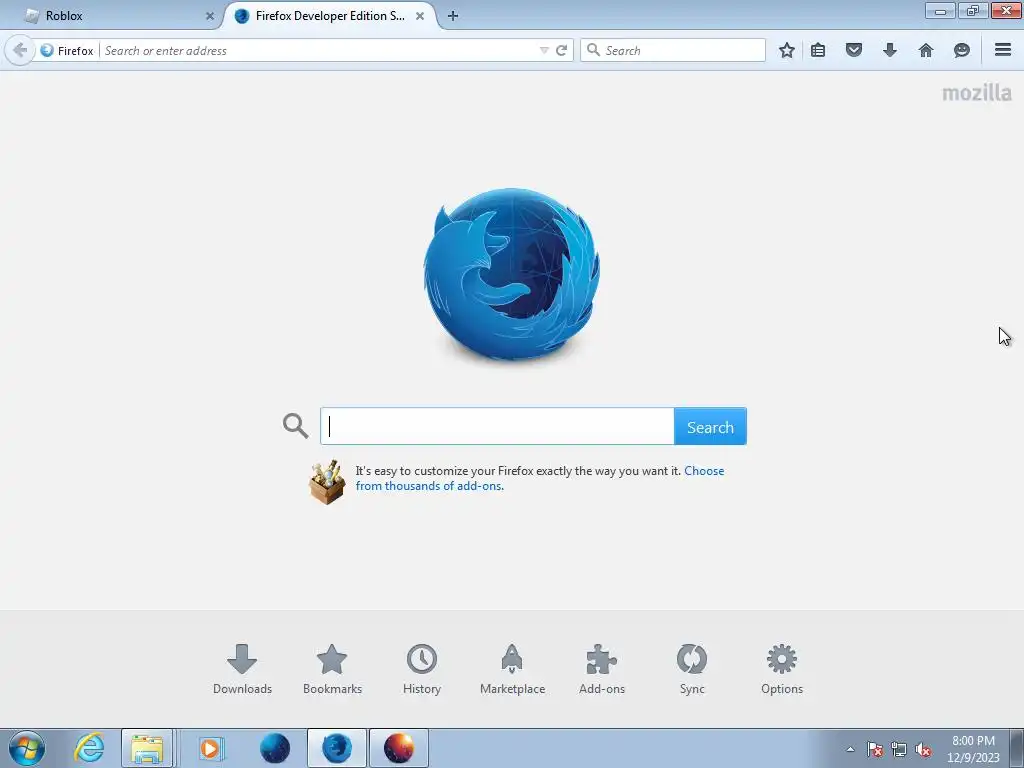This screenshot has width=1024, height=768.
Task: Click the Firefox identity icon in address bar
Action: 47,50
